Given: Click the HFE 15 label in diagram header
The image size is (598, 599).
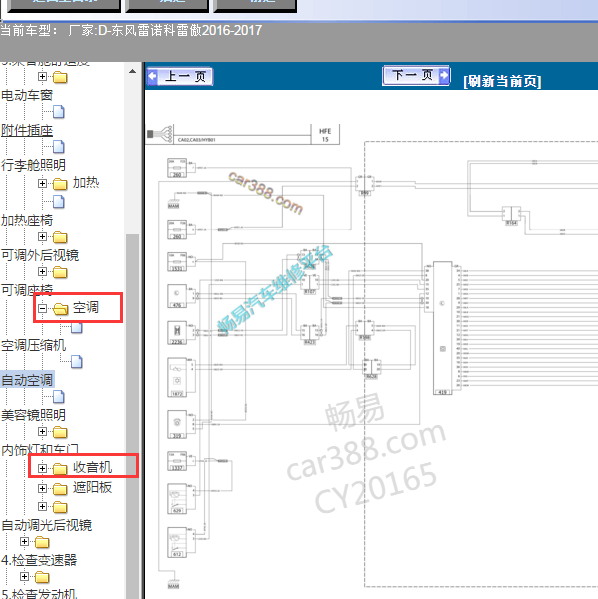Looking at the screenshot, I should [x=325, y=135].
